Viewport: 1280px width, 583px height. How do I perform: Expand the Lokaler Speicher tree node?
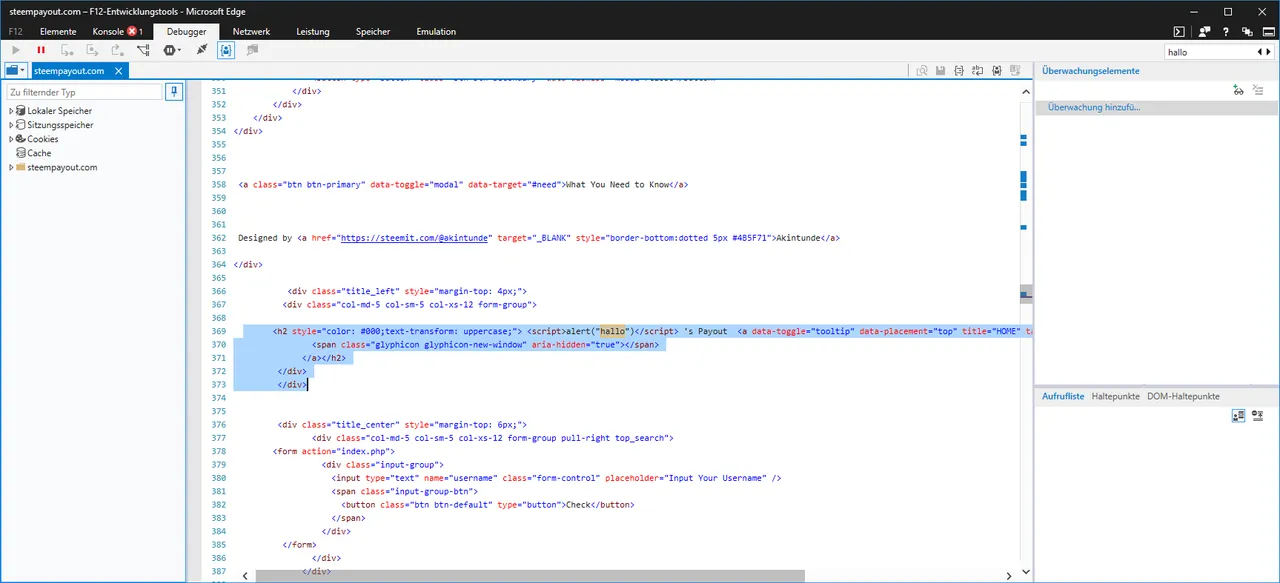pos(11,111)
